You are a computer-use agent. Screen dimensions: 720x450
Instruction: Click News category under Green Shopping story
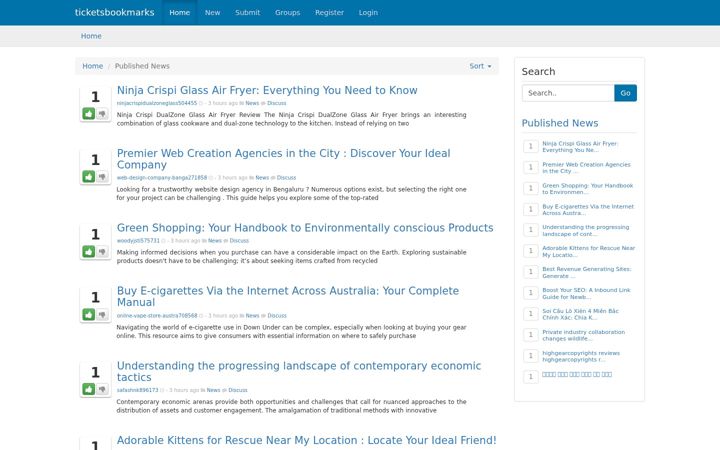(215, 241)
